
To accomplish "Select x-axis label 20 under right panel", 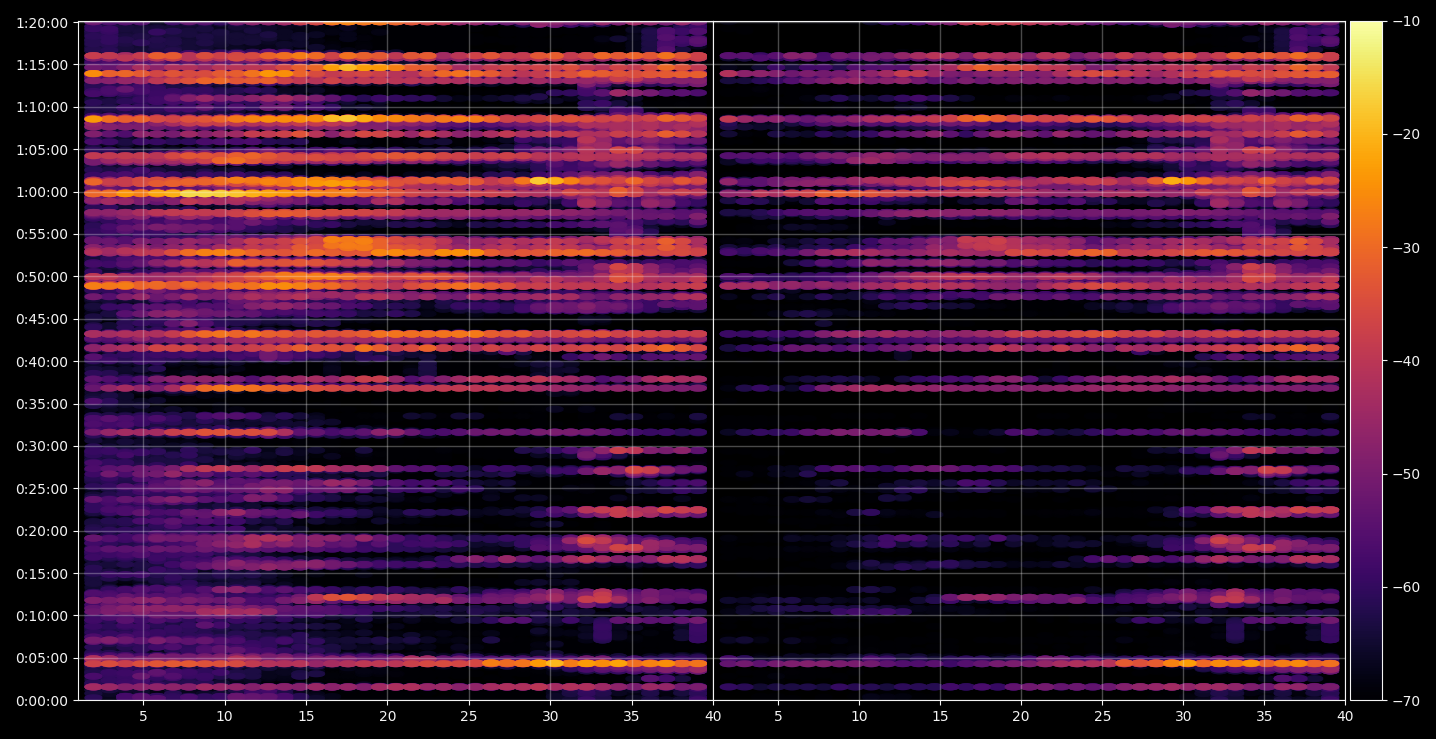I will click(x=1021, y=716).
